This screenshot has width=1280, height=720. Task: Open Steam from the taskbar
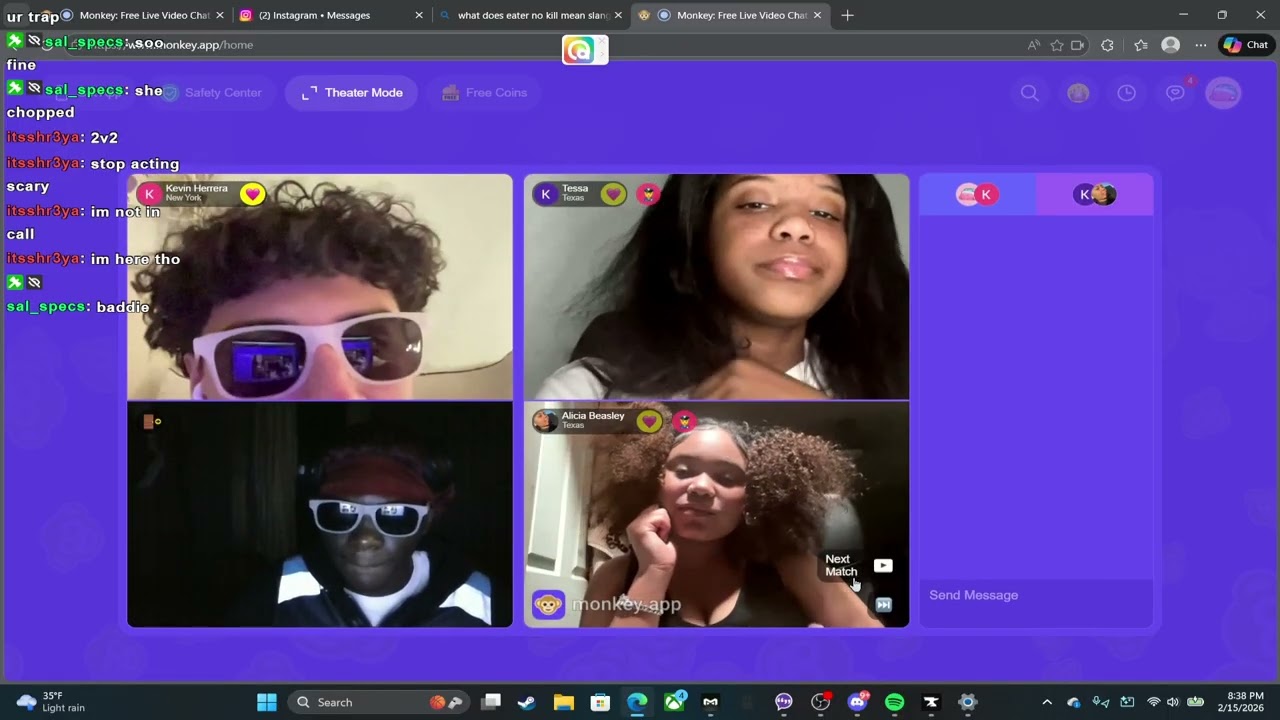(x=526, y=702)
